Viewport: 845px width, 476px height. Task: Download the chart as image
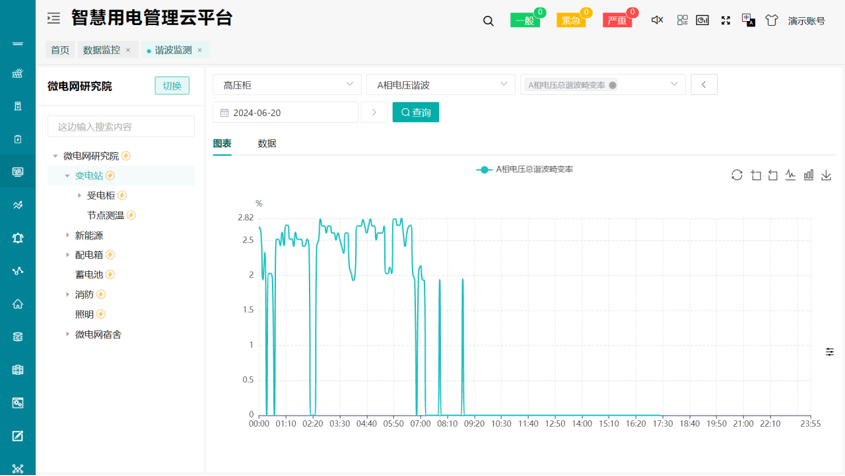coord(826,175)
